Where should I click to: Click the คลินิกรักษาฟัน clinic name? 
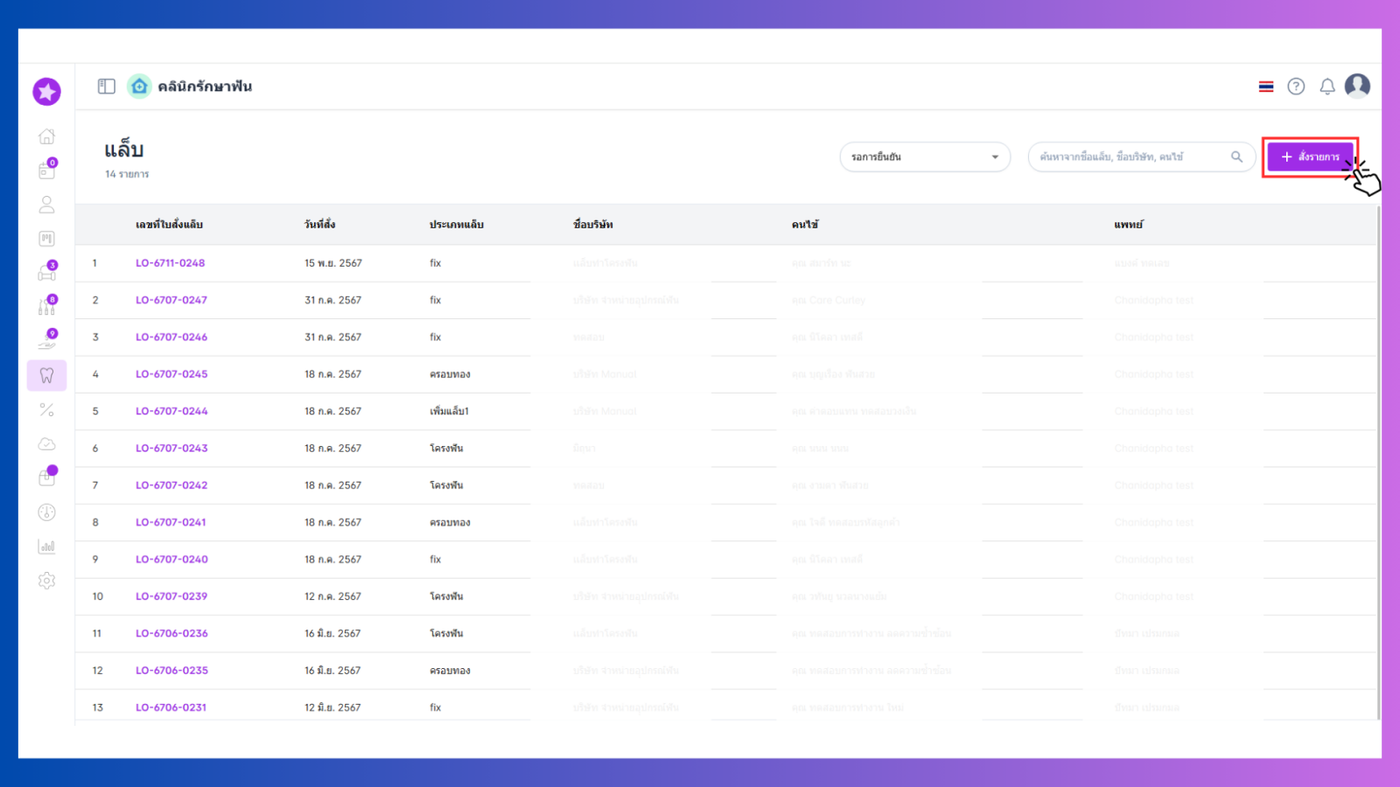tap(205, 87)
